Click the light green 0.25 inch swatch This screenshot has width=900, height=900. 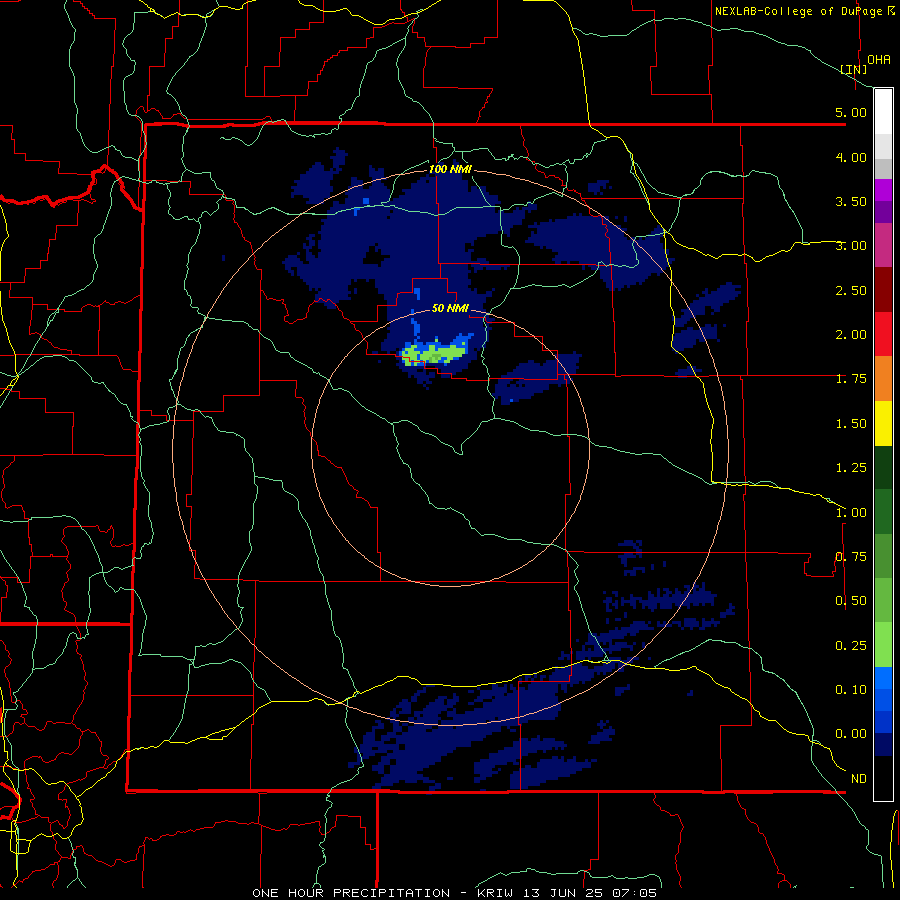pos(883,645)
